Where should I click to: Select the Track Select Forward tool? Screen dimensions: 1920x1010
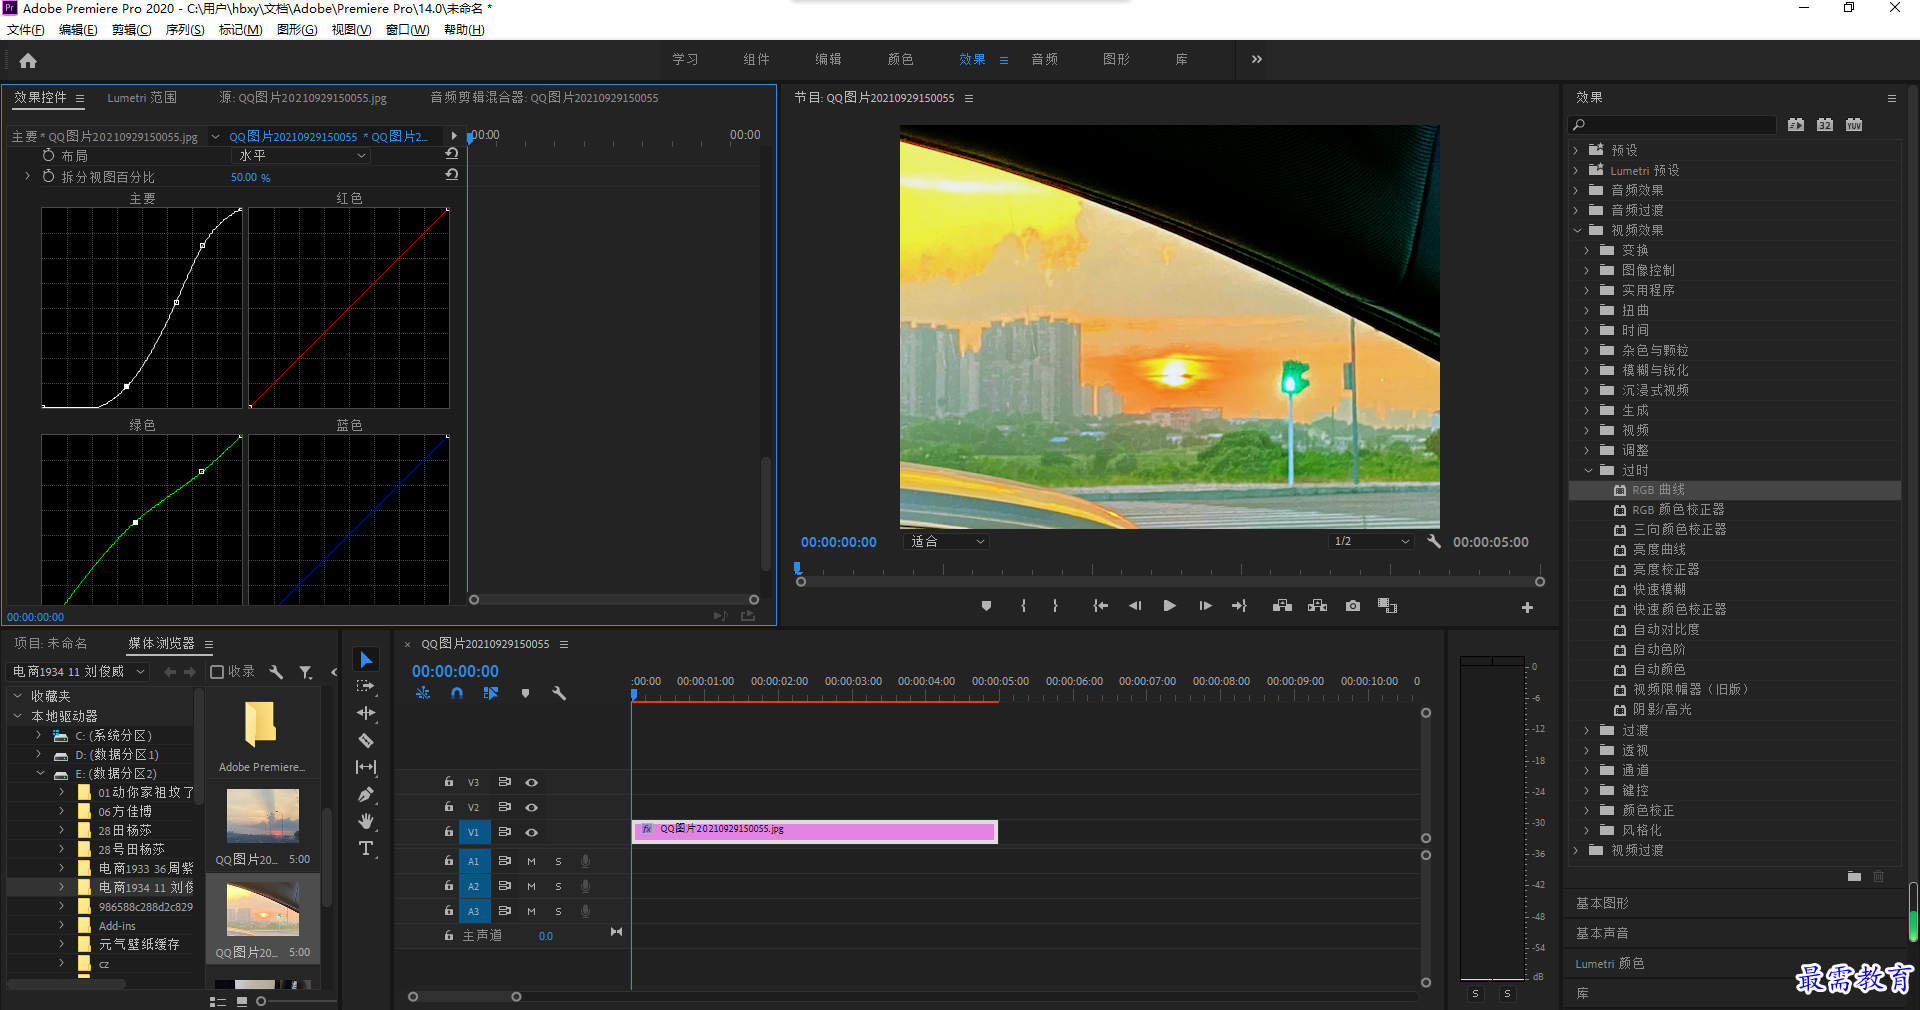tap(366, 686)
